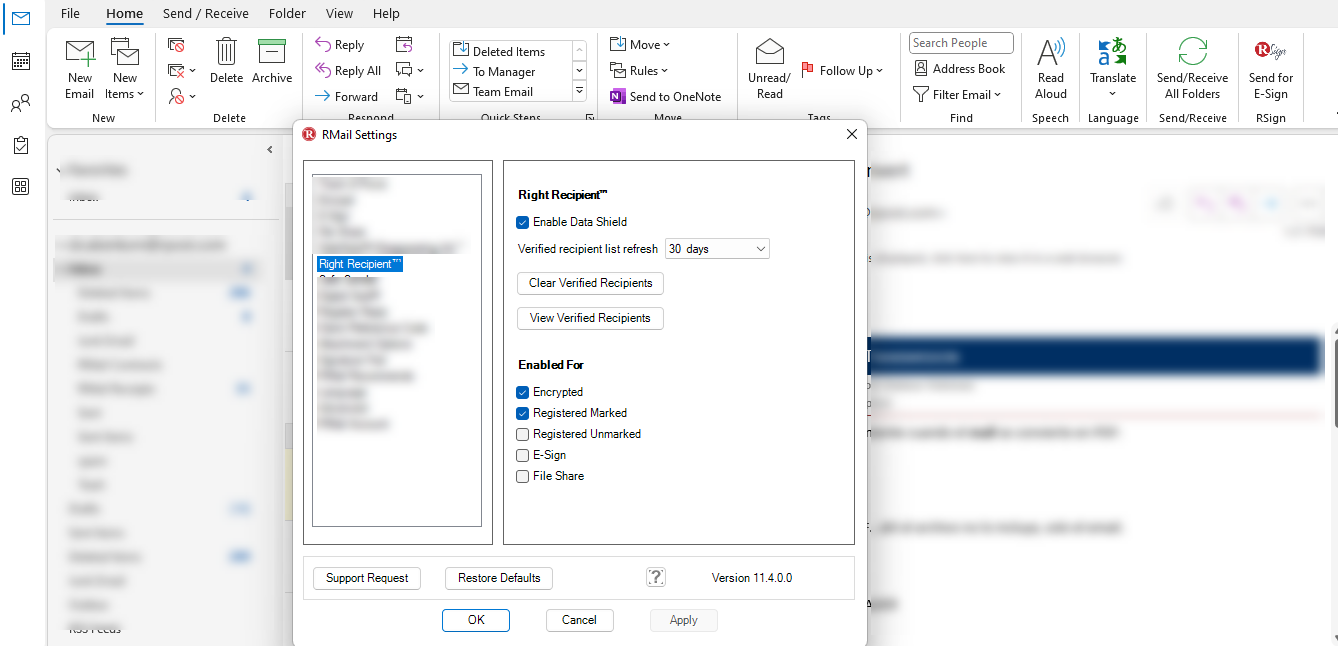Viewport: 1338px width, 646px height.
Task: Uncheck the Encrypted checkbox
Action: point(522,392)
